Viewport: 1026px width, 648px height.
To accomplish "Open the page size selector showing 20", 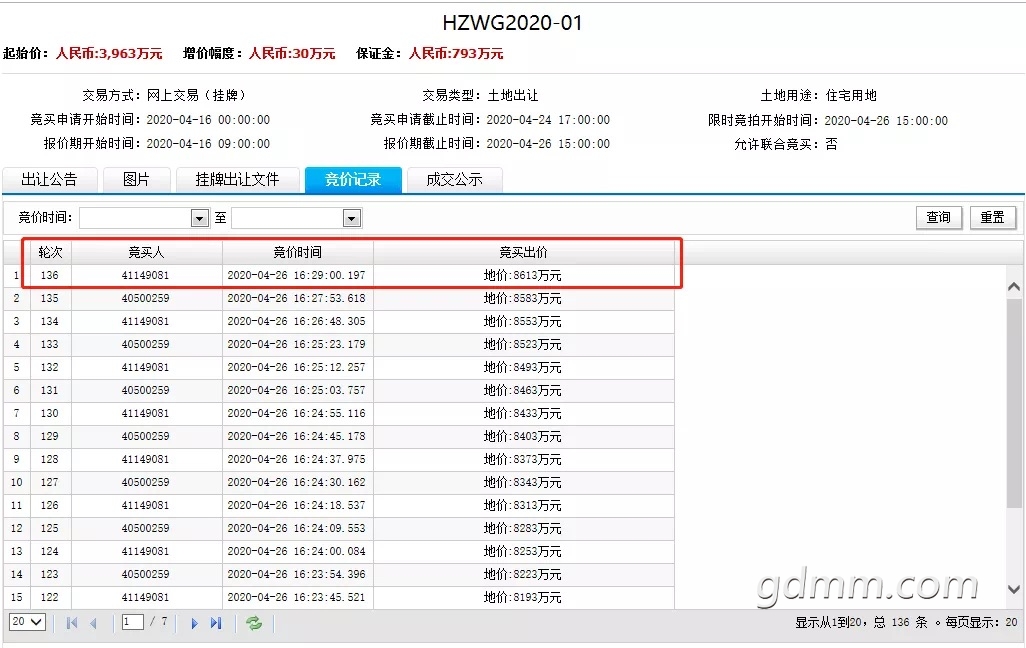I will (x=27, y=622).
